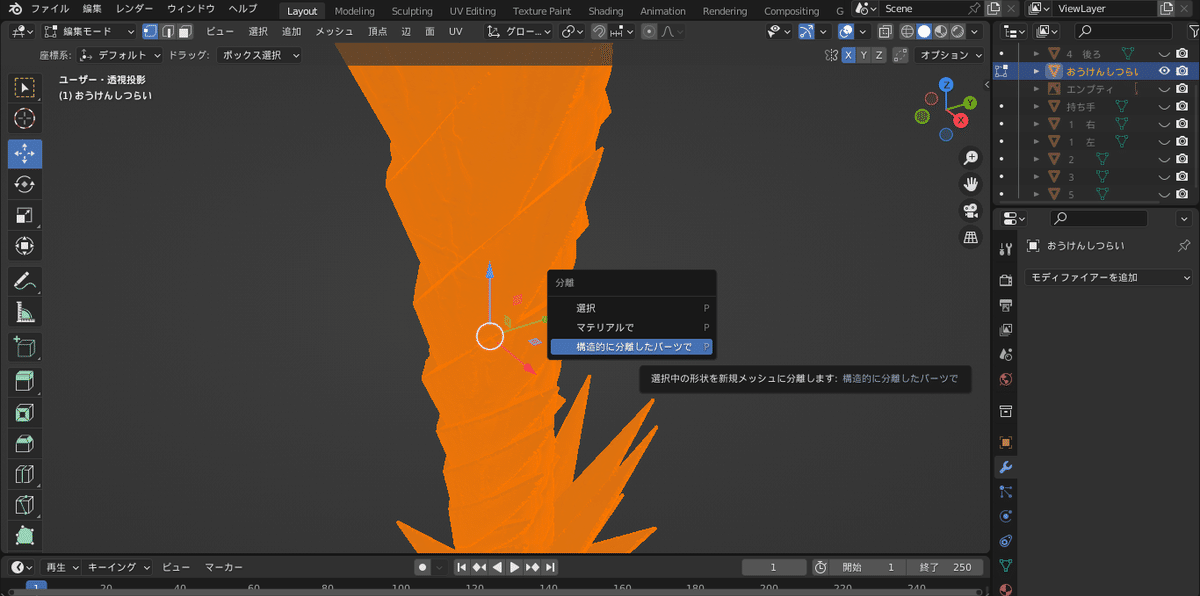1200x596 pixels.
Task: Select the Annotate pencil tool
Action: pos(25,281)
